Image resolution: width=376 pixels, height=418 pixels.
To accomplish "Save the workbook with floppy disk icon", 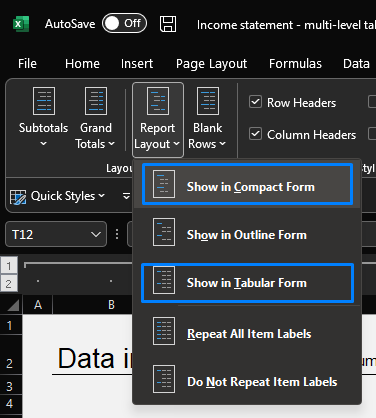I will 168,24.
